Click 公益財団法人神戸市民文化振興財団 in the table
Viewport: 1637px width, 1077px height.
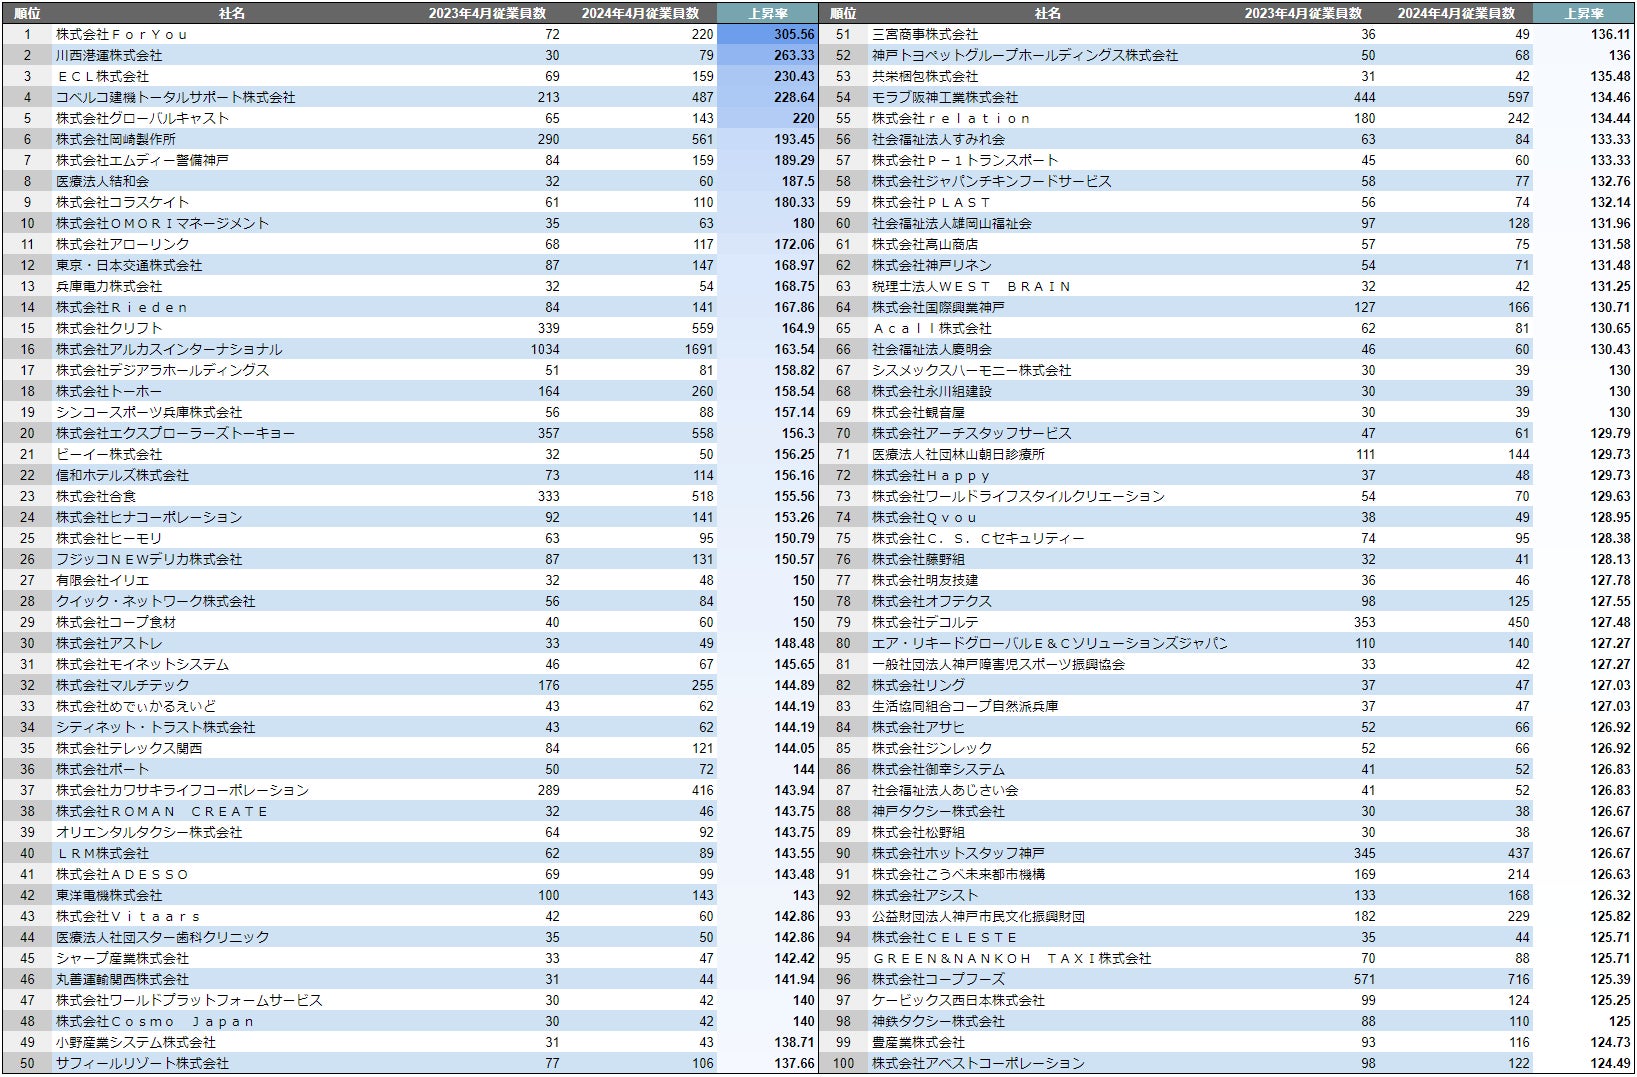(979, 916)
